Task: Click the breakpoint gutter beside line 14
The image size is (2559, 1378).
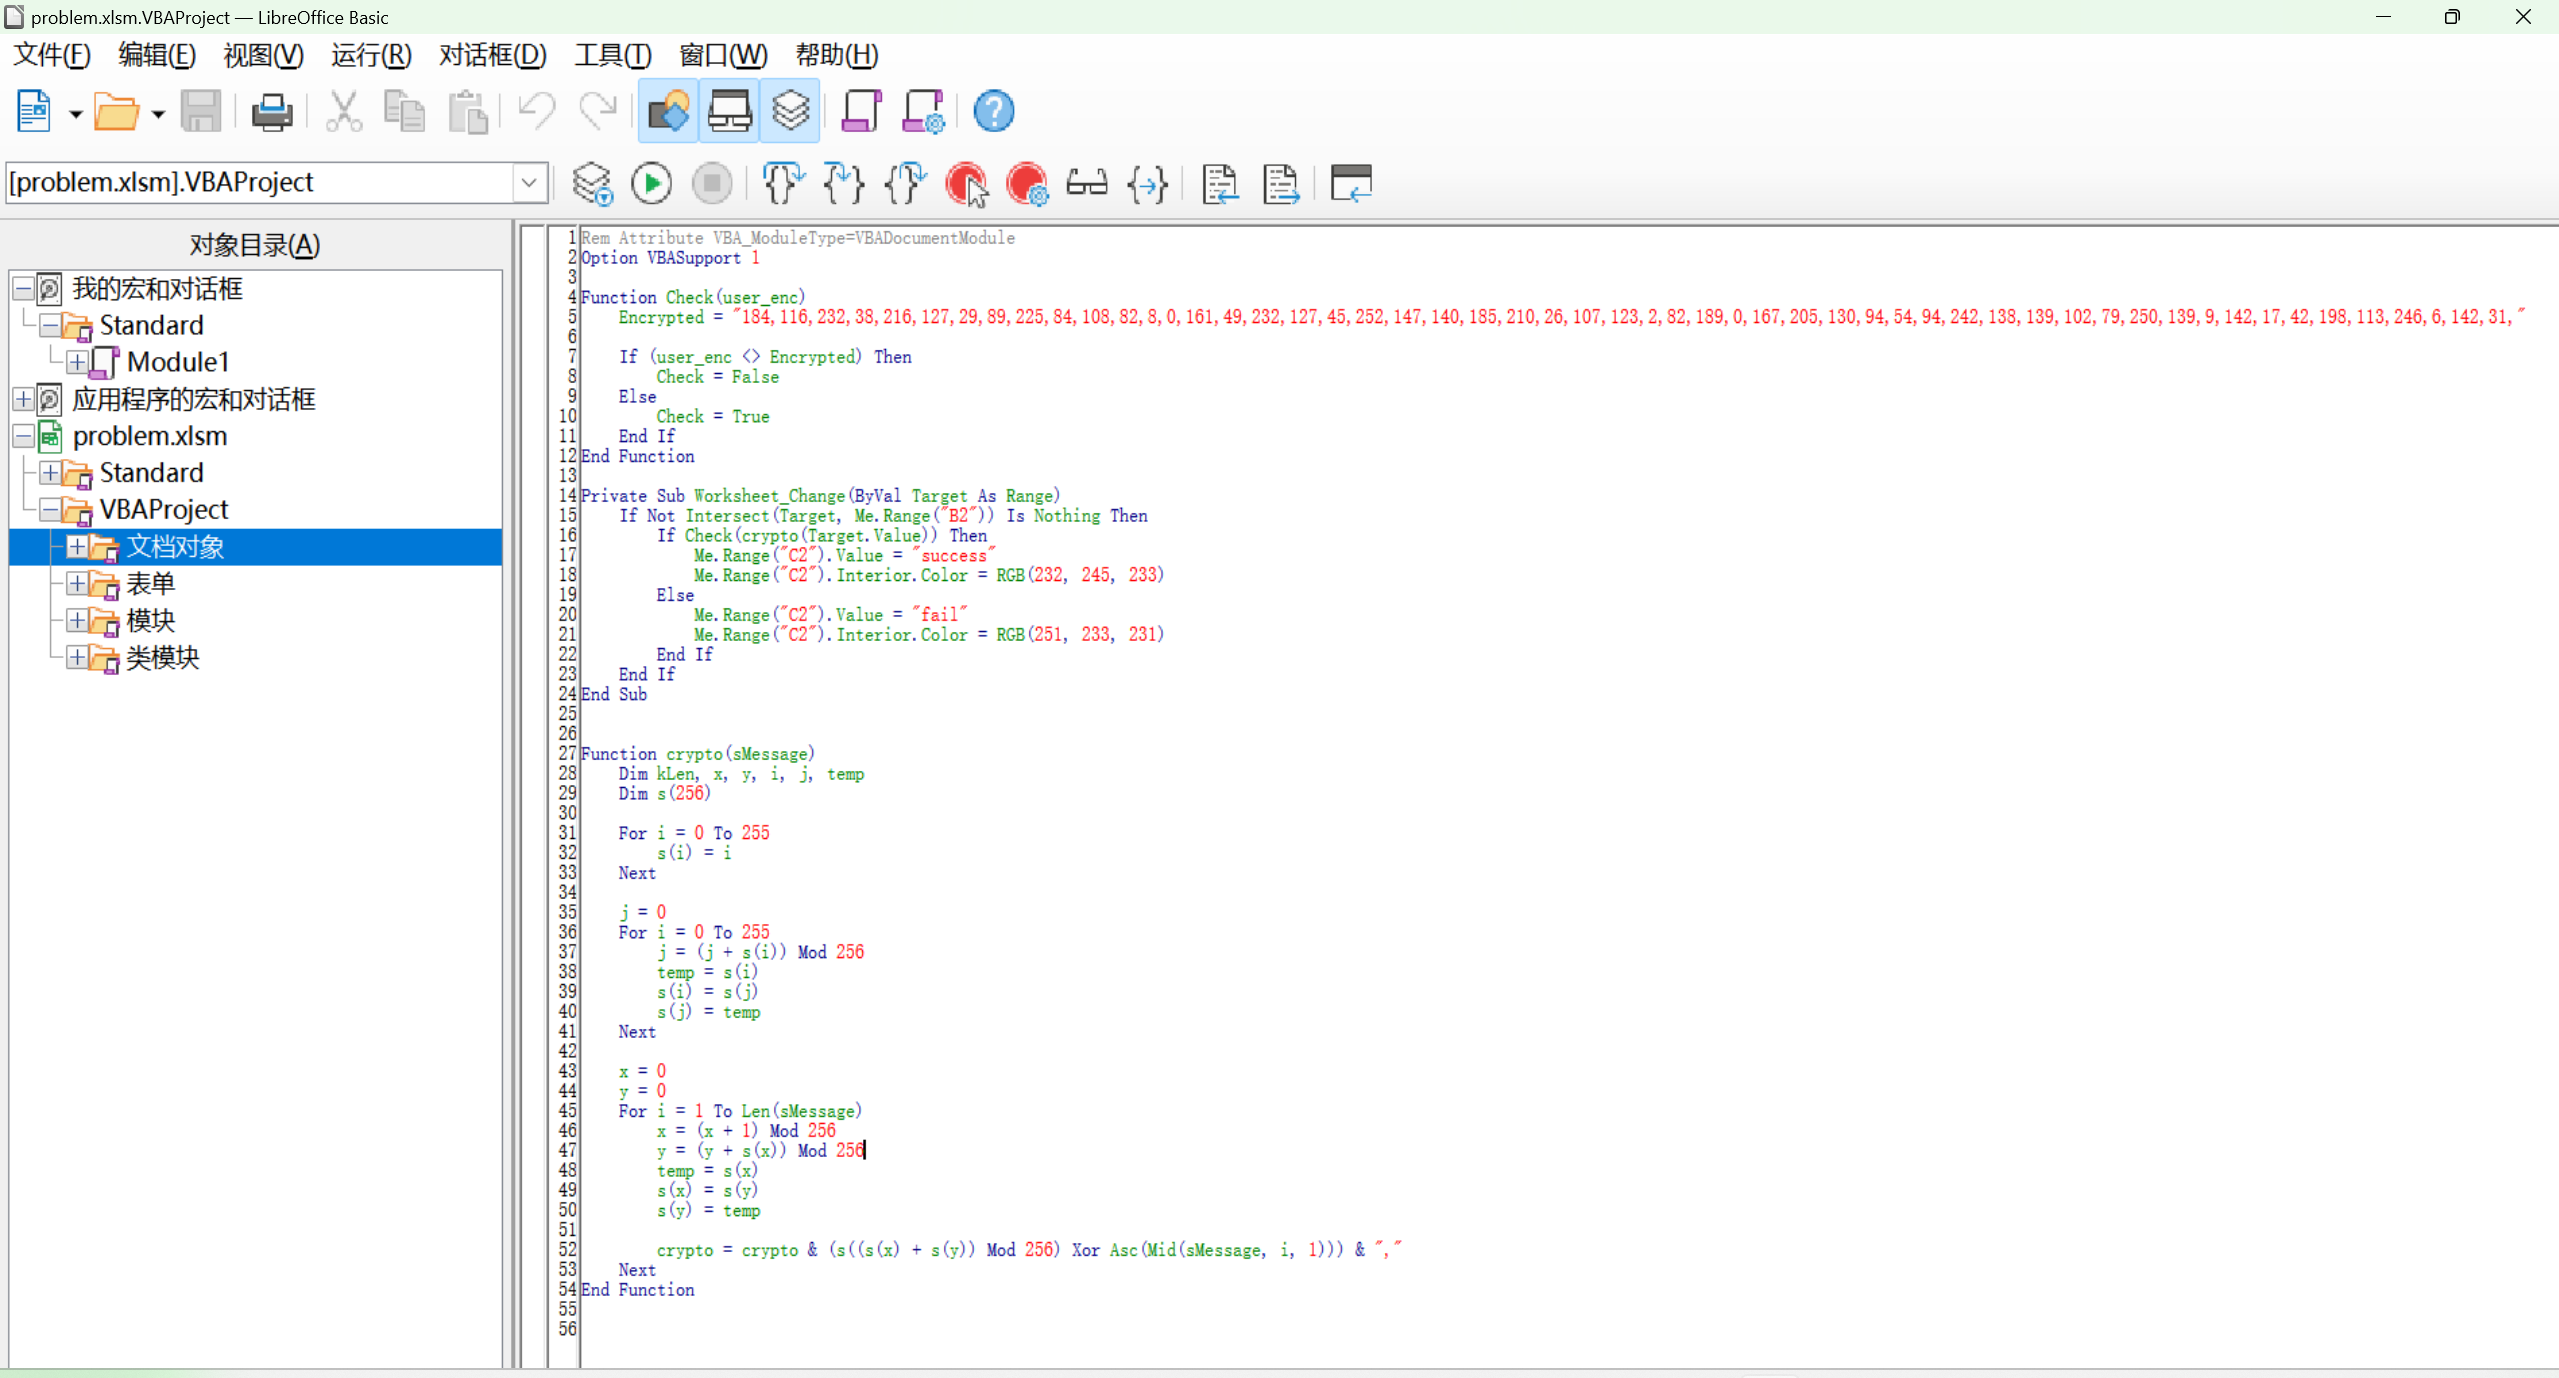Action: click(534, 496)
